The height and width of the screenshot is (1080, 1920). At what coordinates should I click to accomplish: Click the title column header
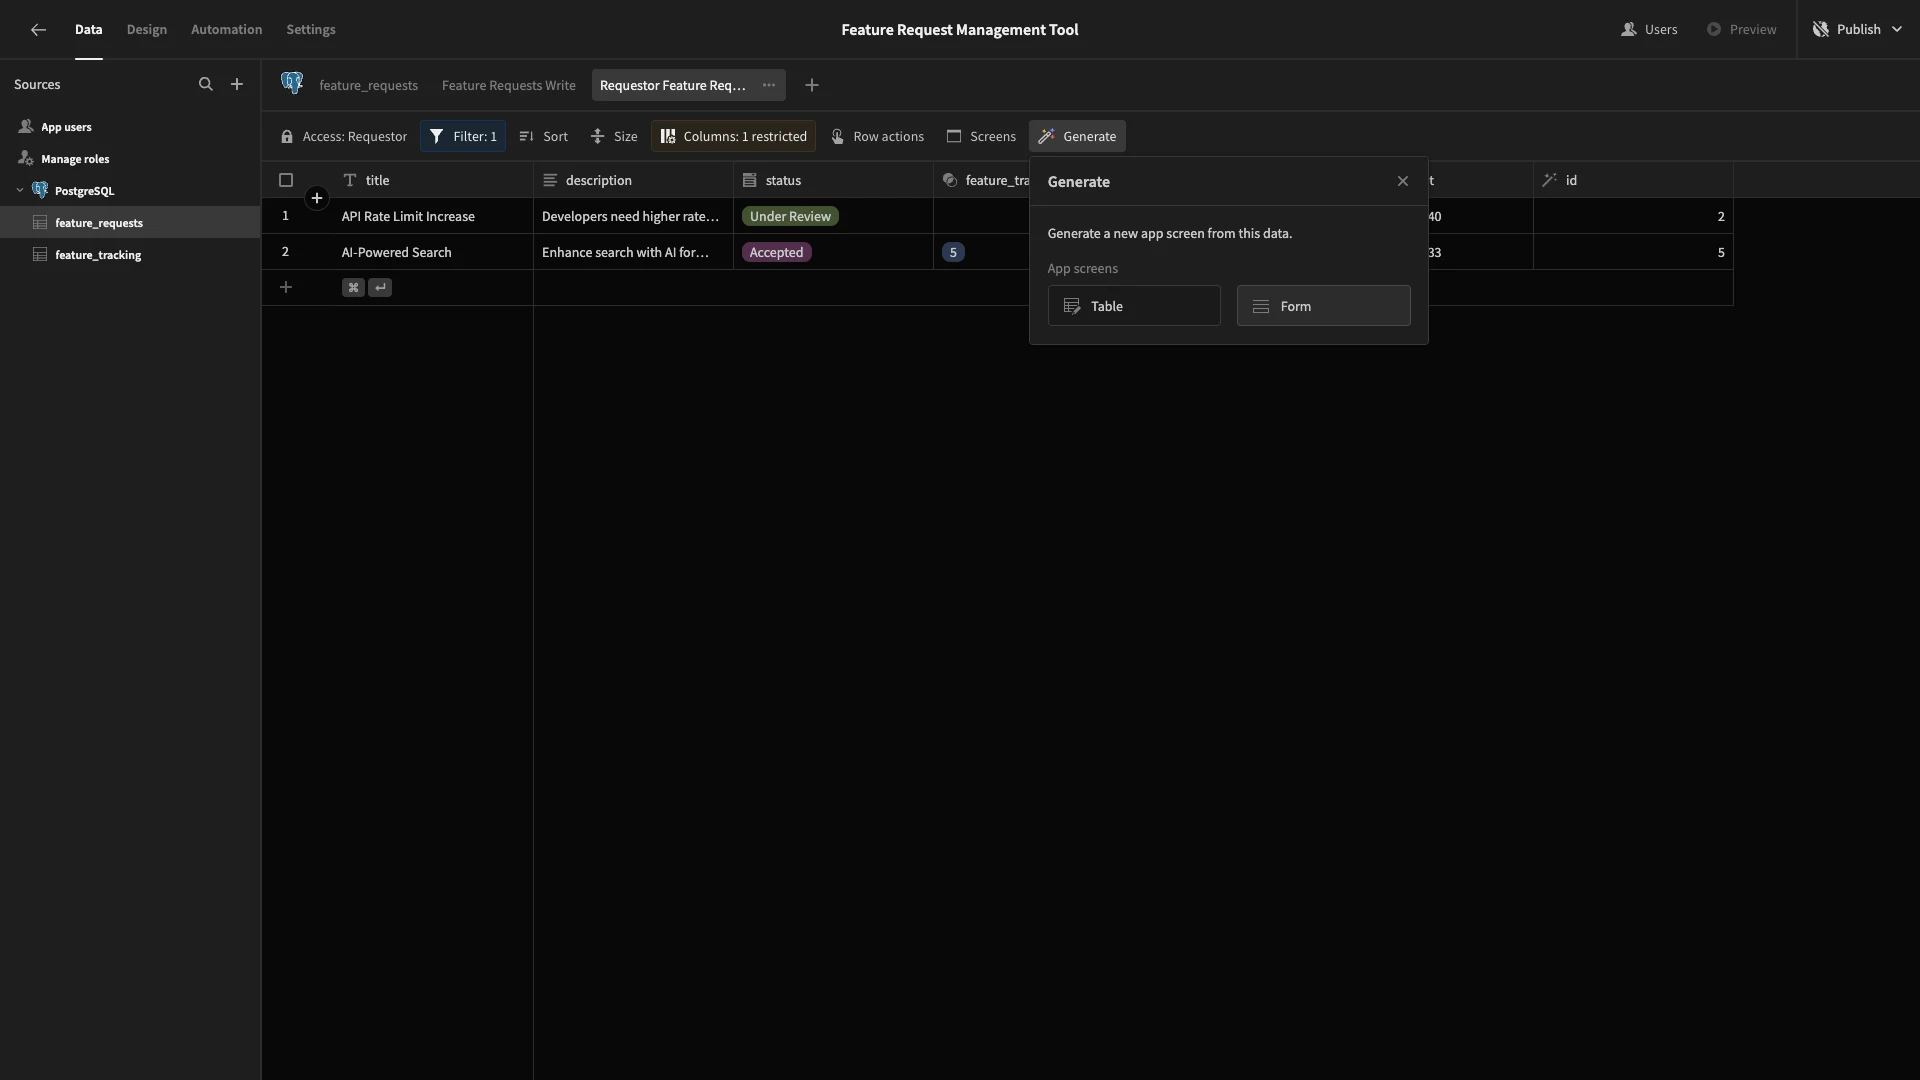[433, 181]
